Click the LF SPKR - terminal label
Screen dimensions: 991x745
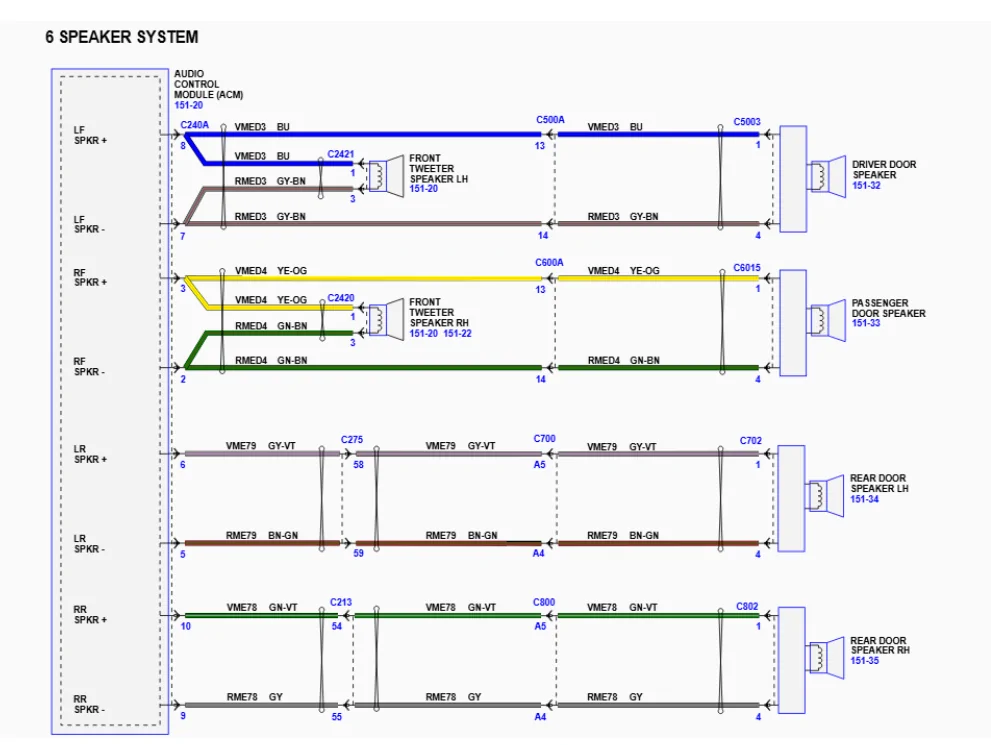click(x=89, y=224)
